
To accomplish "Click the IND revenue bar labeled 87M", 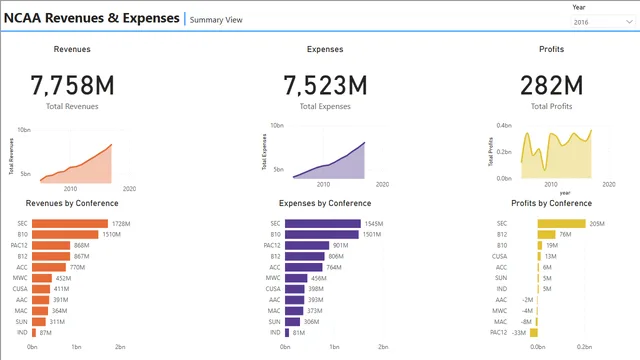I will pyautogui.click(x=34, y=333).
